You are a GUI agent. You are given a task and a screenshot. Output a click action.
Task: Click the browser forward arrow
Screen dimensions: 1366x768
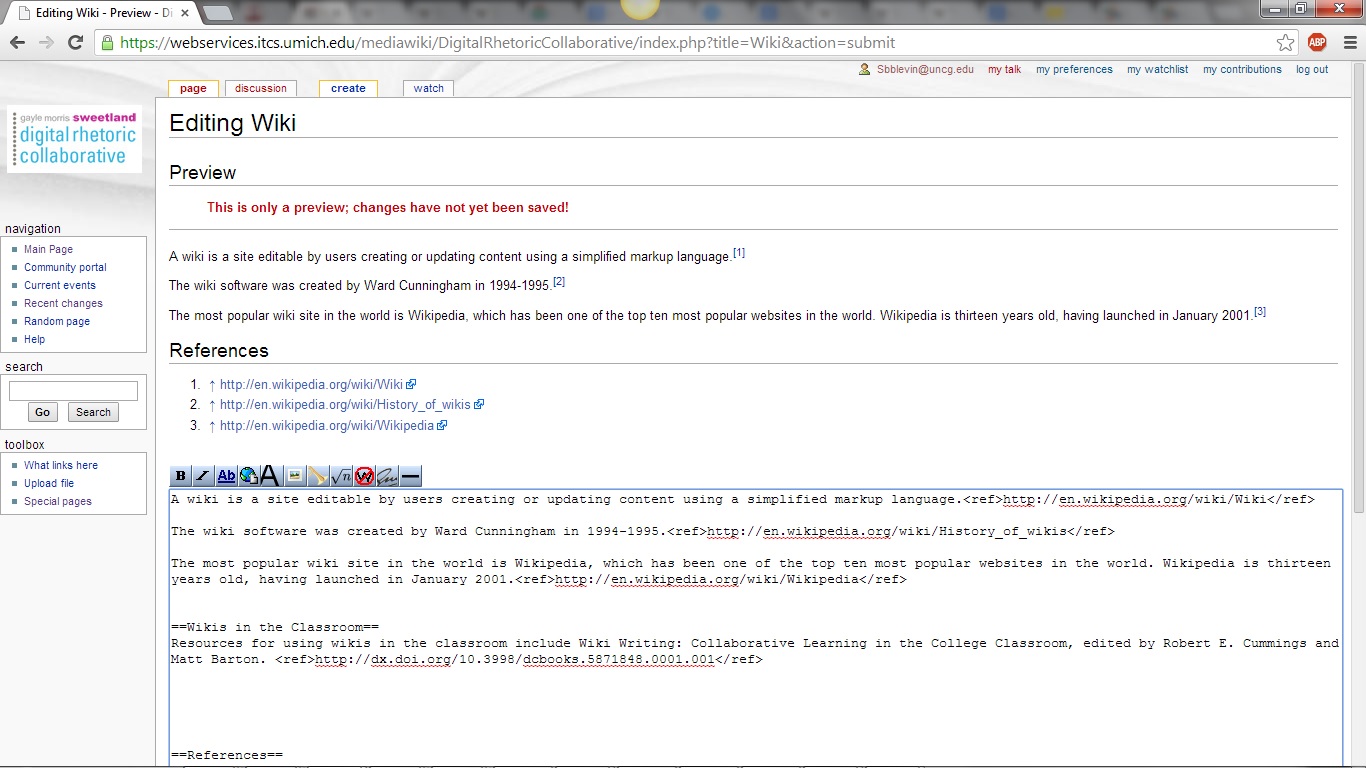[46, 42]
